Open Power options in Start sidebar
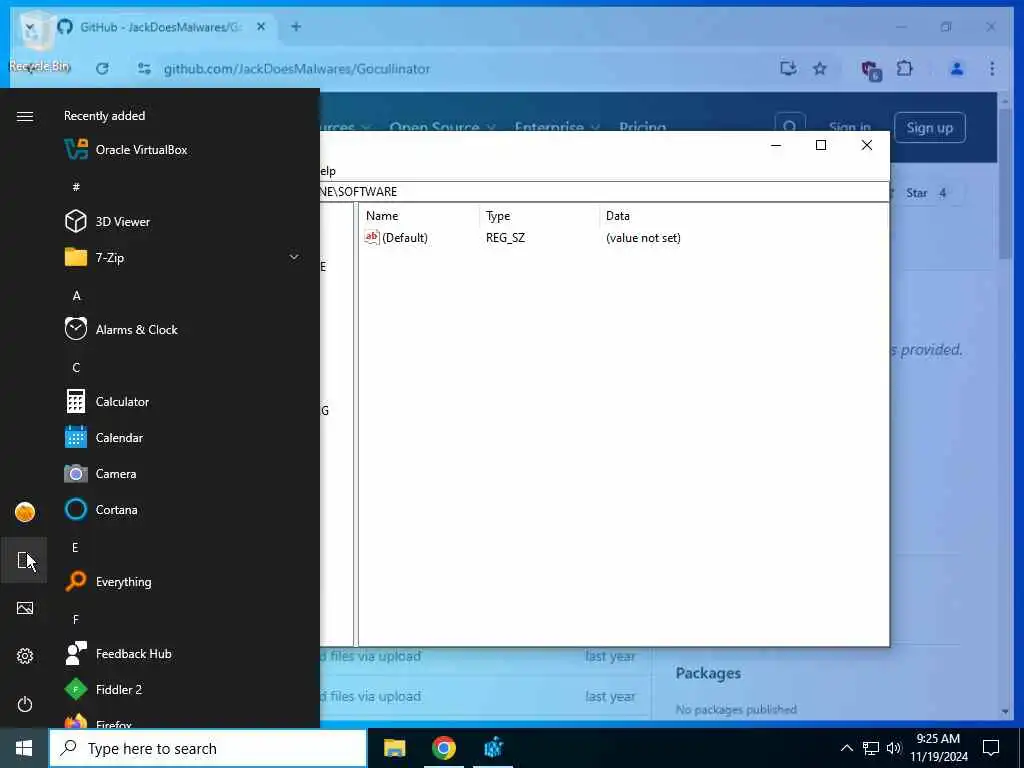1024x768 pixels. (x=25, y=704)
